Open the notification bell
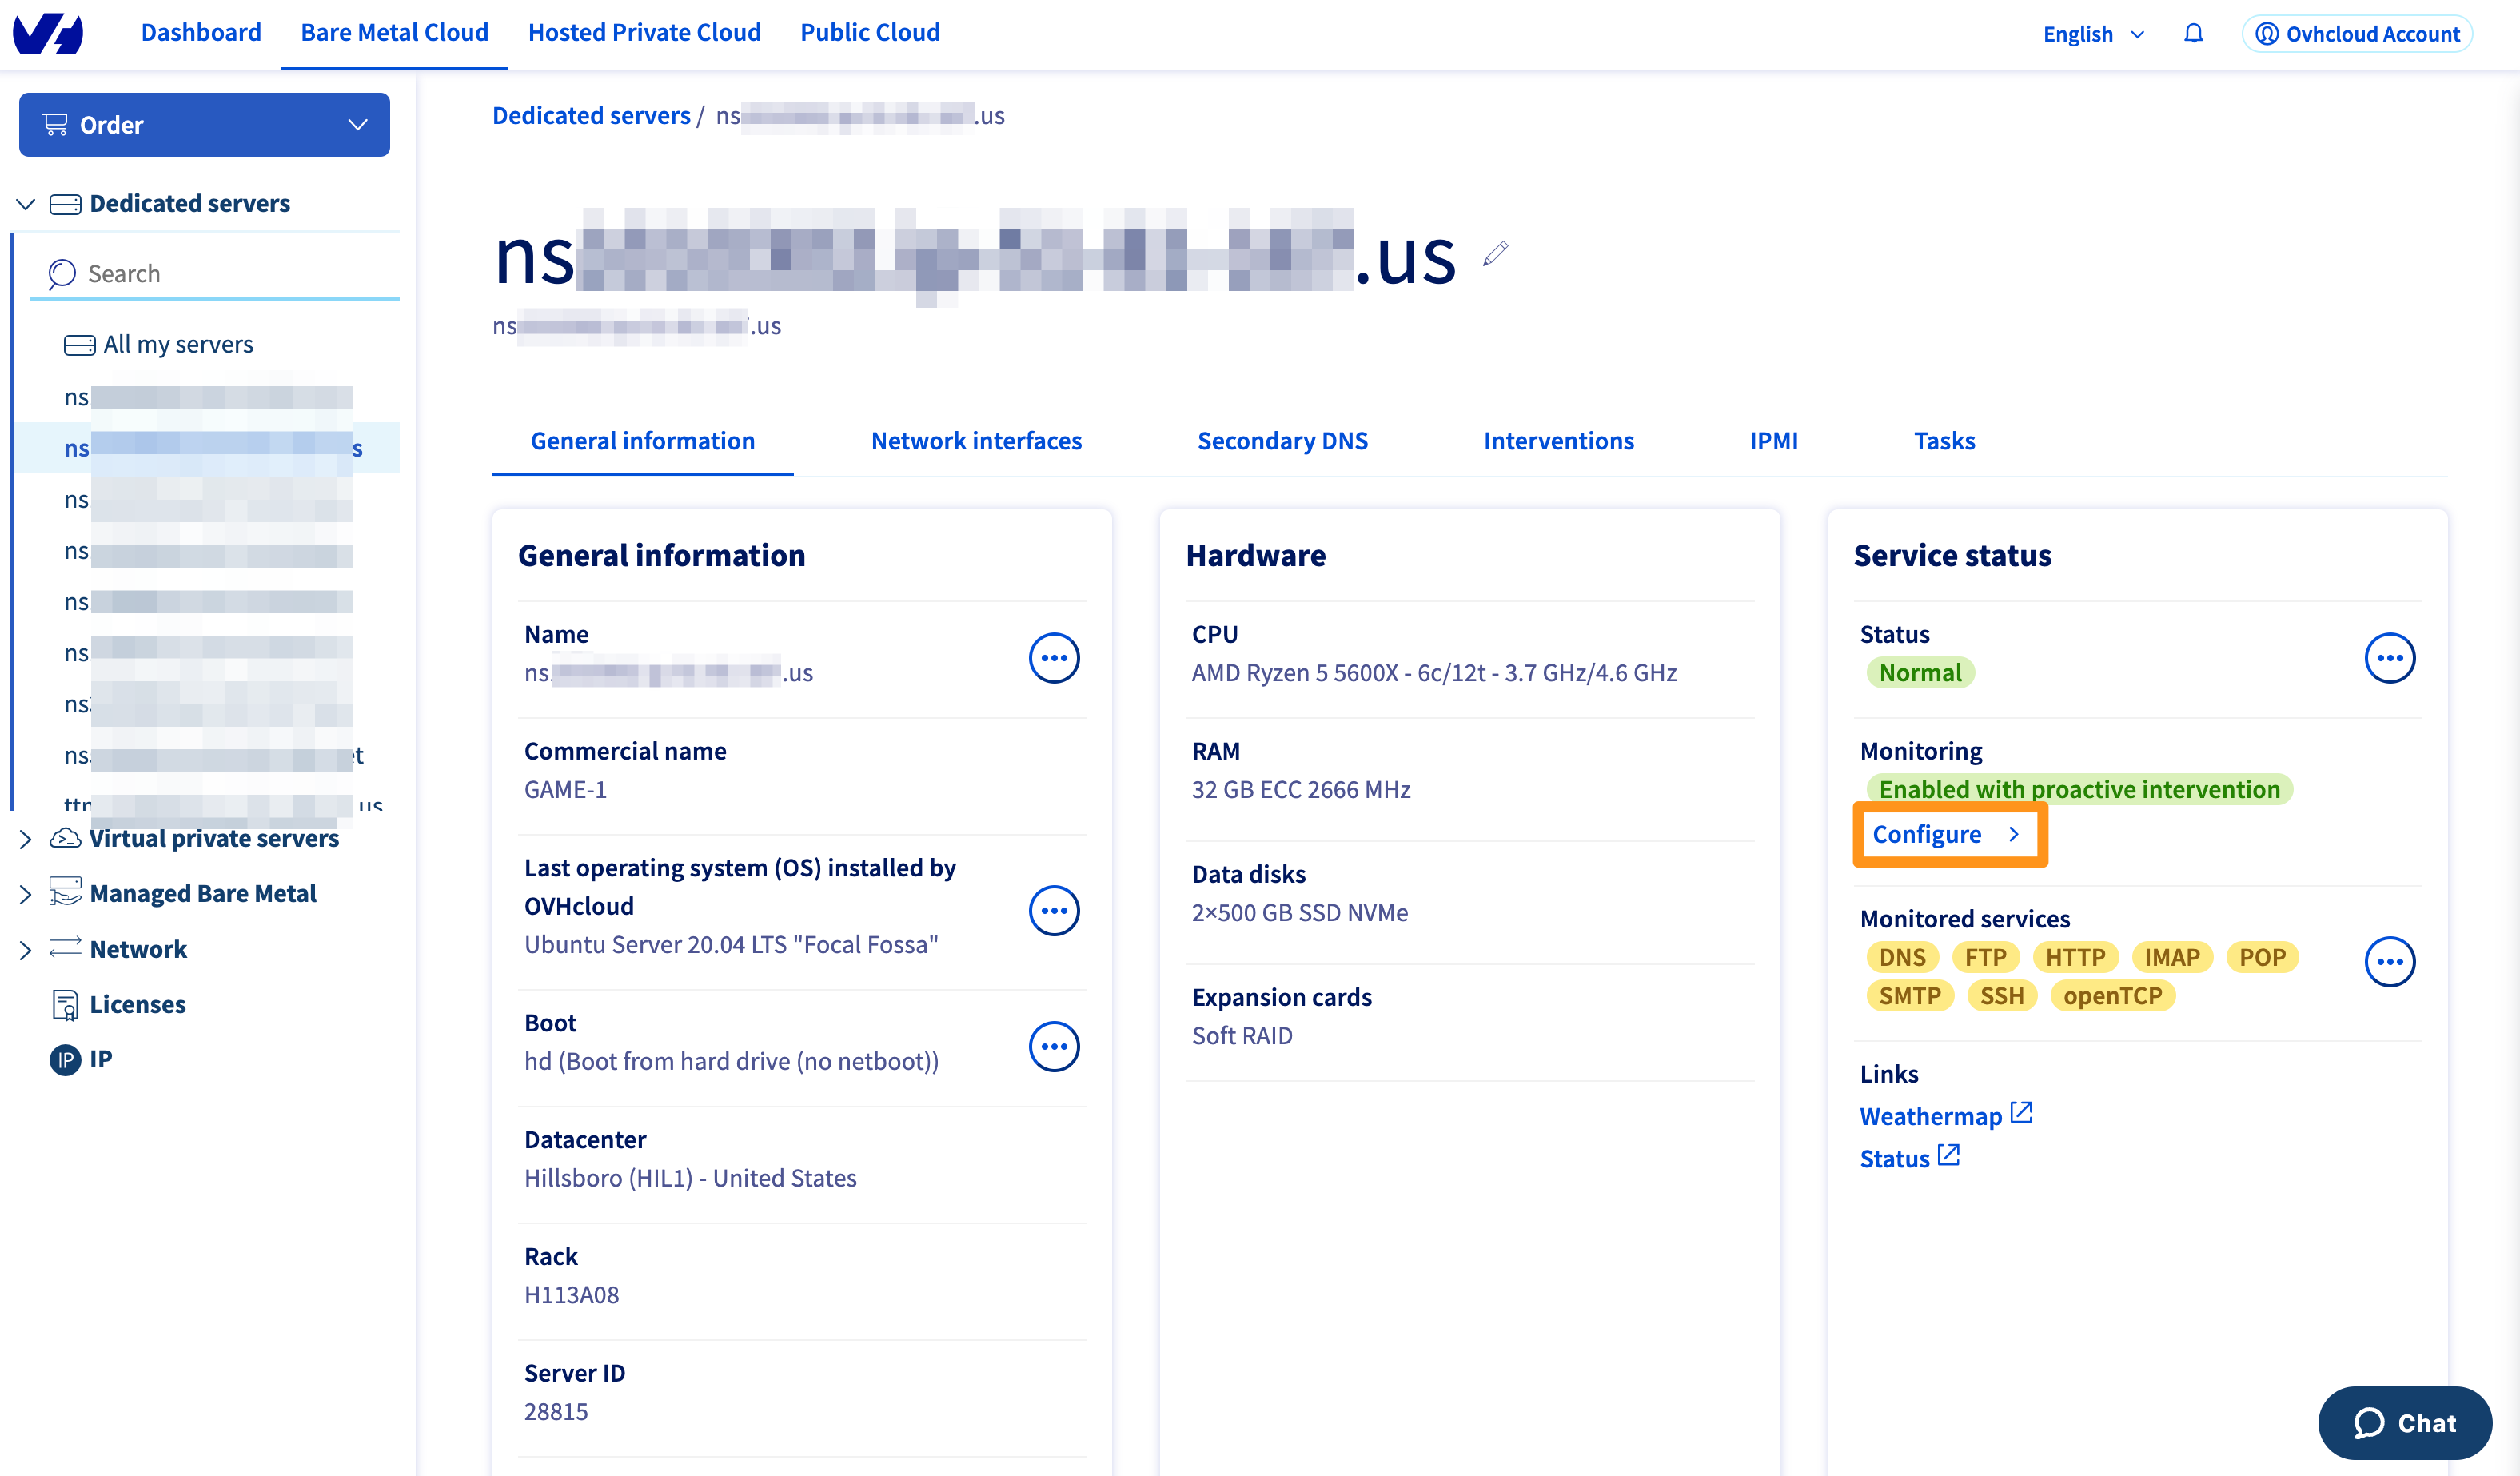This screenshot has width=2520, height=1476. click(x=2193, y=33)
